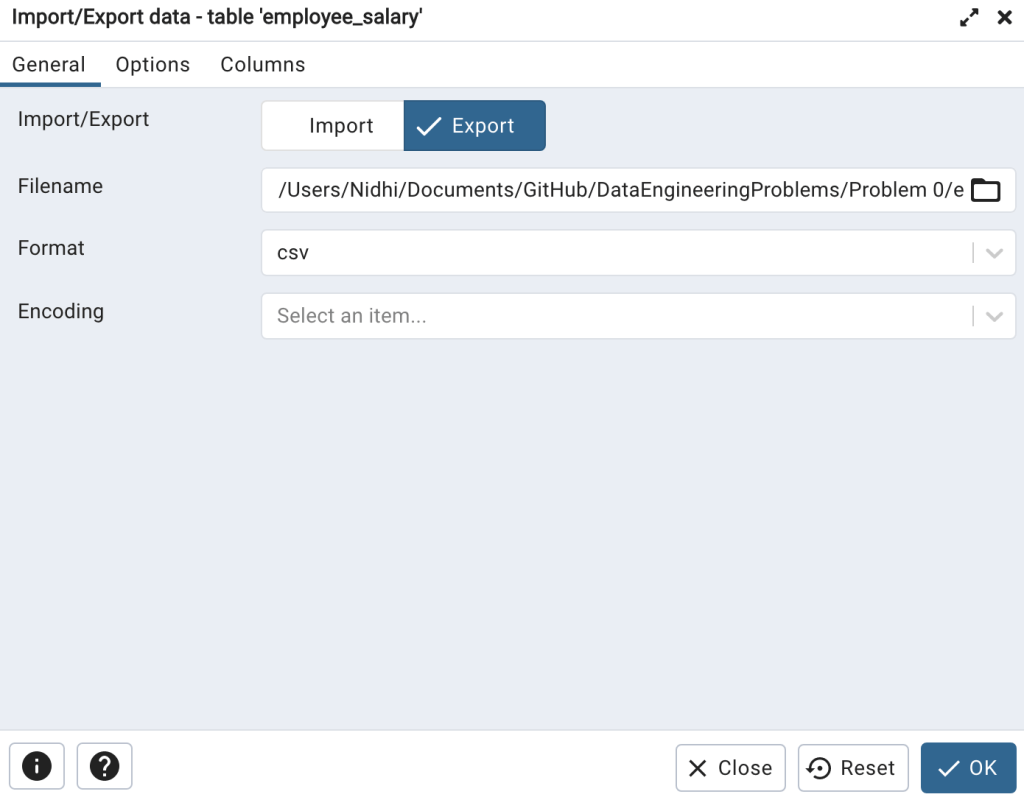The image size is (1024, 797).
Task: Click the Reset button
Action: 853,768
